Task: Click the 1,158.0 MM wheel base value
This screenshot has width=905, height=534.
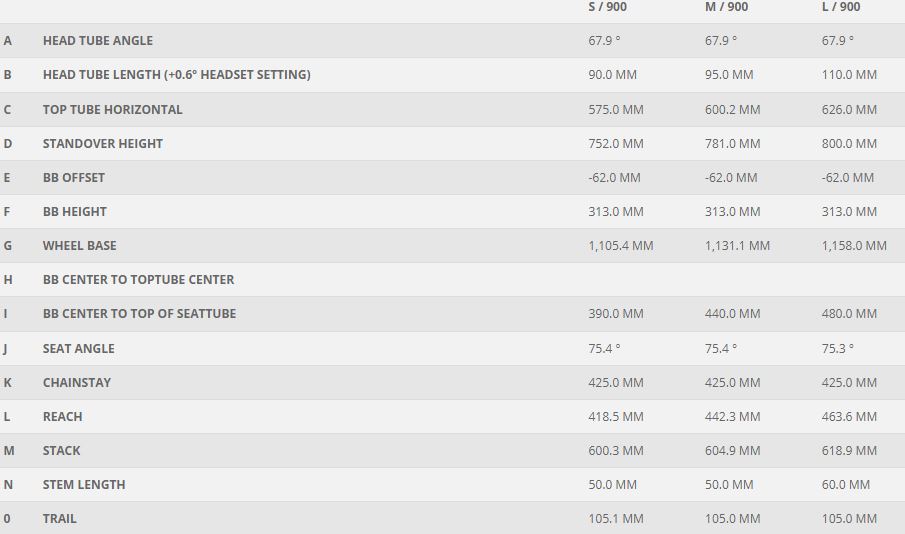Action: click(854, 245)
